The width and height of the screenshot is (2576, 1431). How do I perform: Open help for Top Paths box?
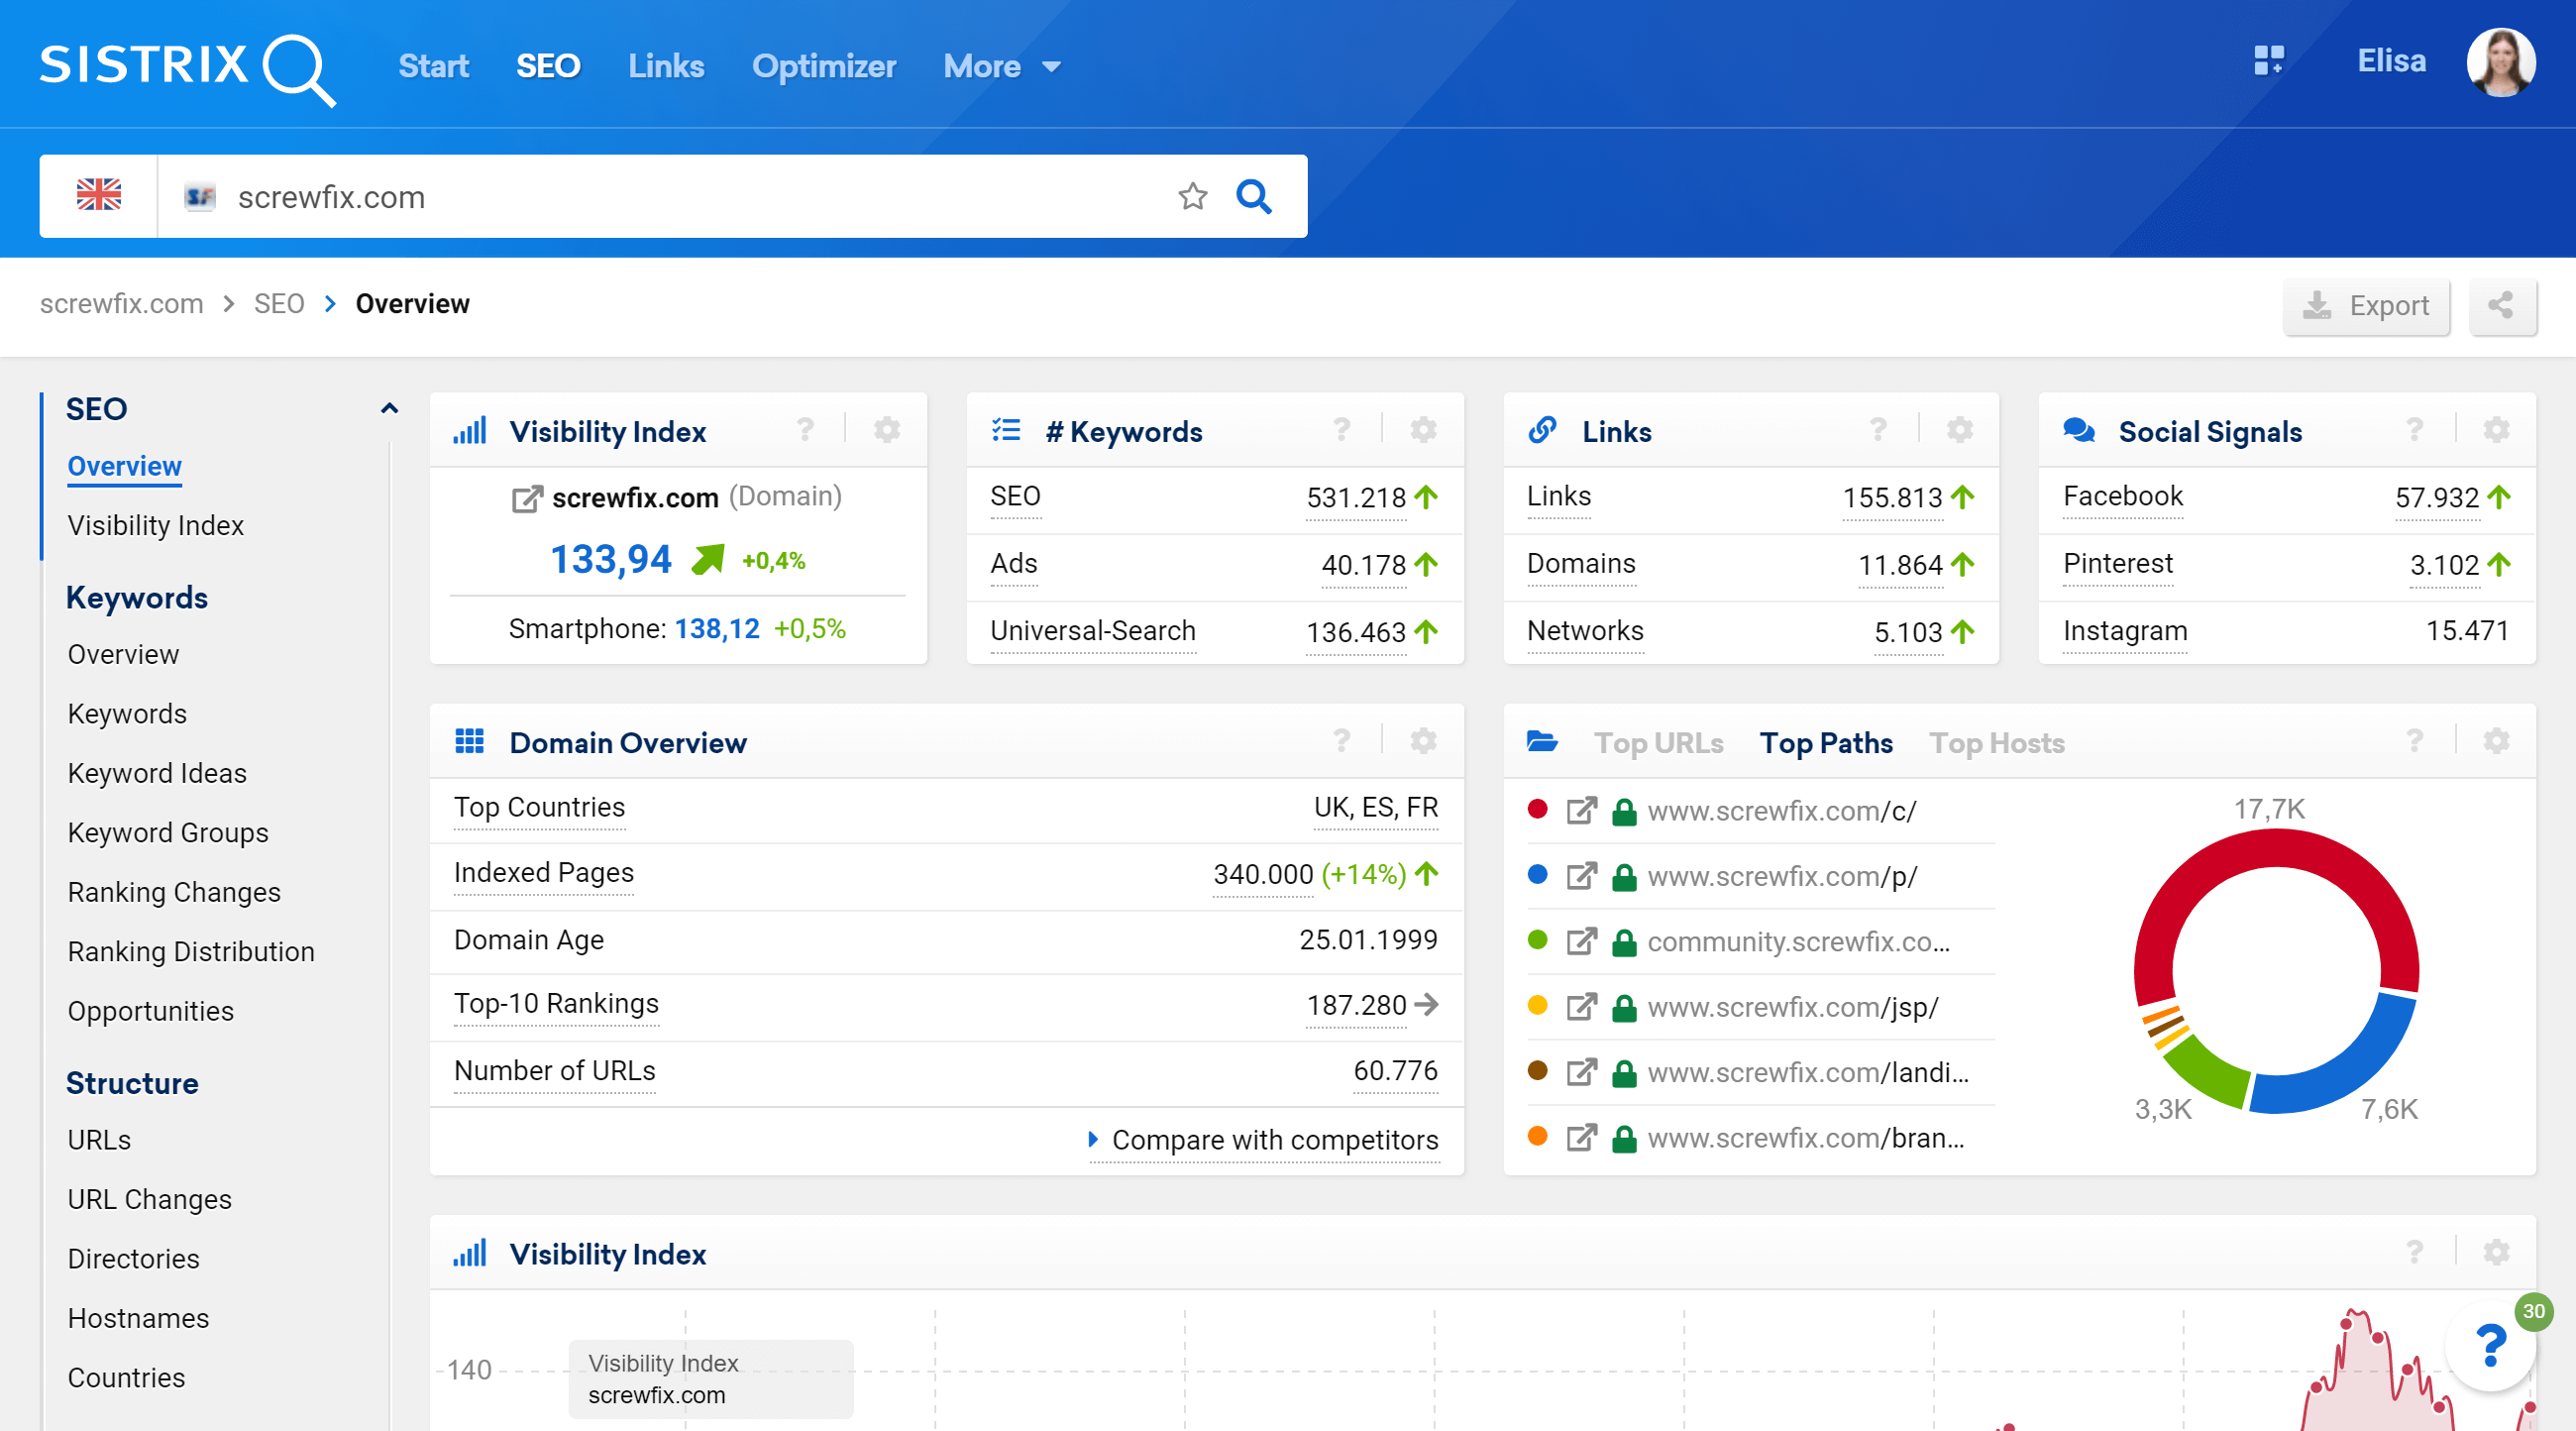pos(2414,741)
